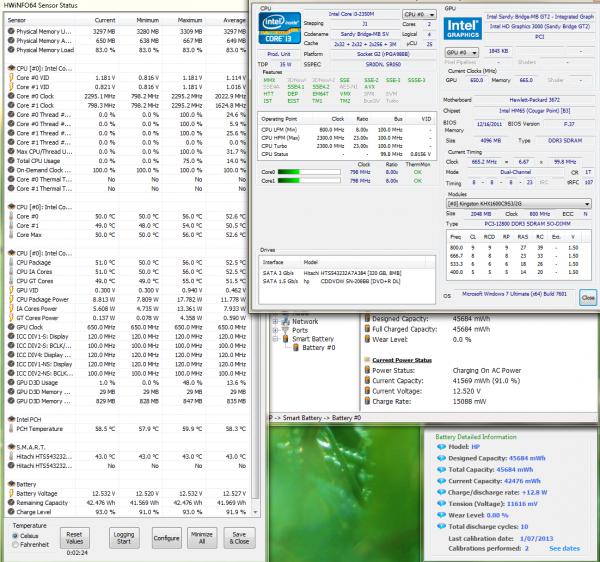Expand the Ports tree node

click(275, 330)
